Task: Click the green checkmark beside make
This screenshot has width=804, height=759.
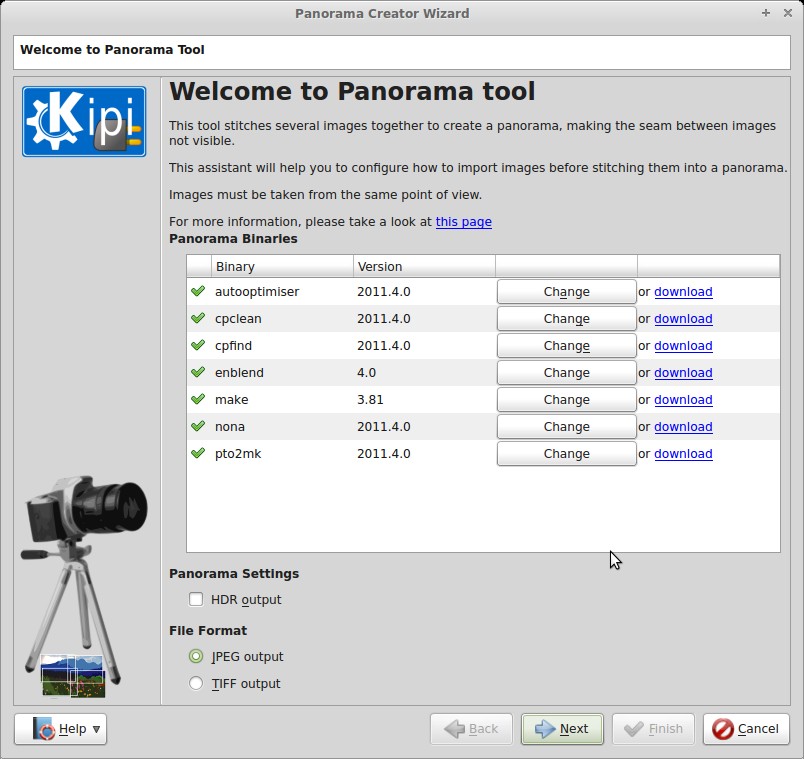Action: tap(198, 400)
